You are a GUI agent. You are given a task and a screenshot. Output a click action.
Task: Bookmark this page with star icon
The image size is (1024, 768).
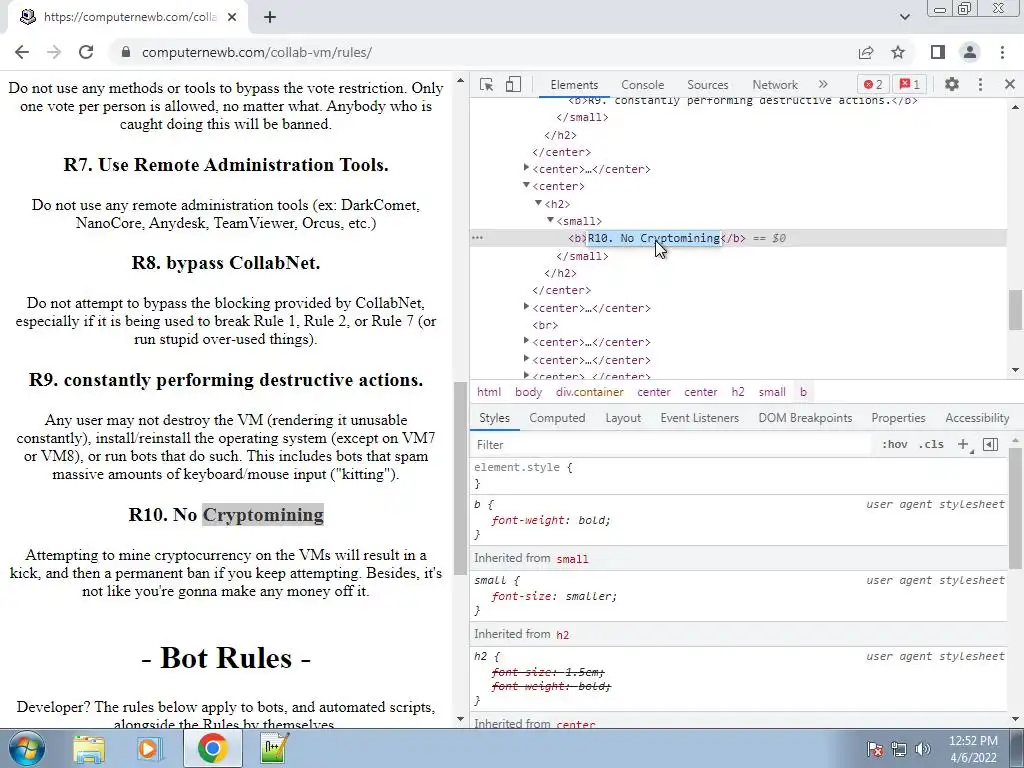898,52
